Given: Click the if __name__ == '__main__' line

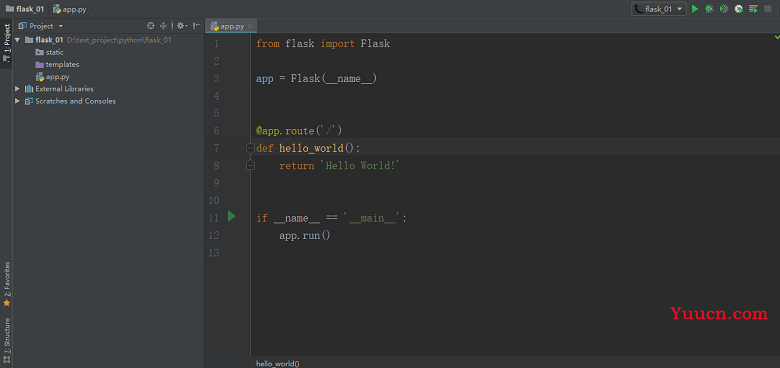Looking at the screenshot, I should point(331,218).
